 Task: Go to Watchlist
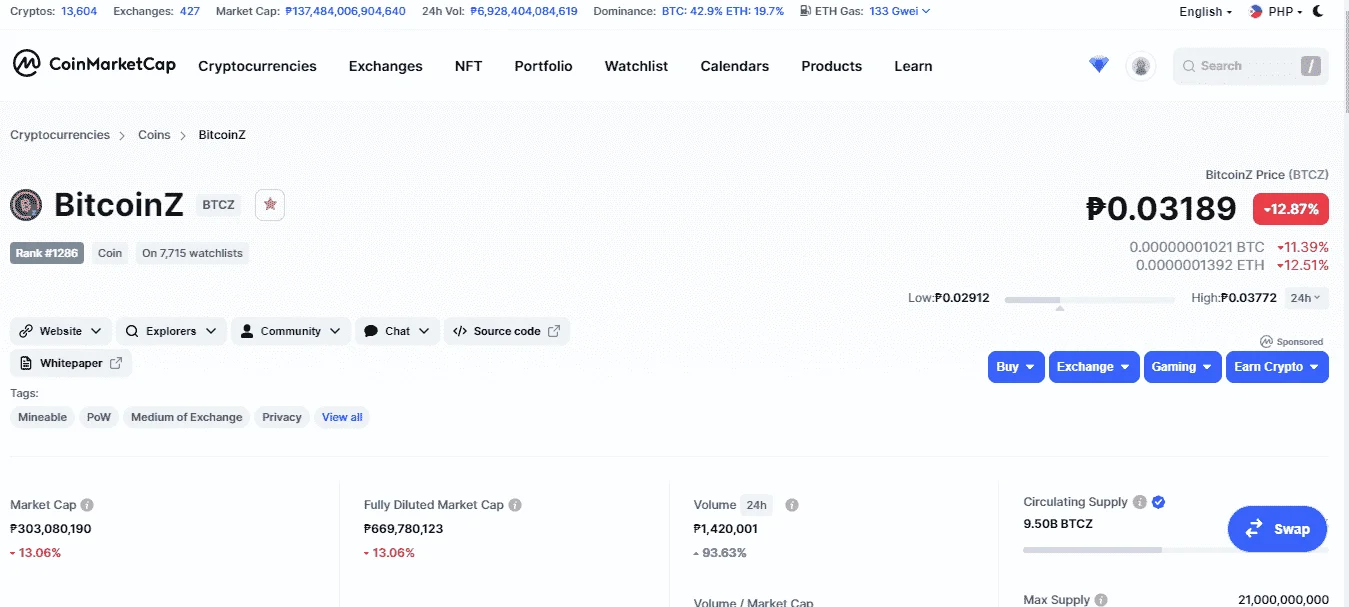(x=636, y=66)
